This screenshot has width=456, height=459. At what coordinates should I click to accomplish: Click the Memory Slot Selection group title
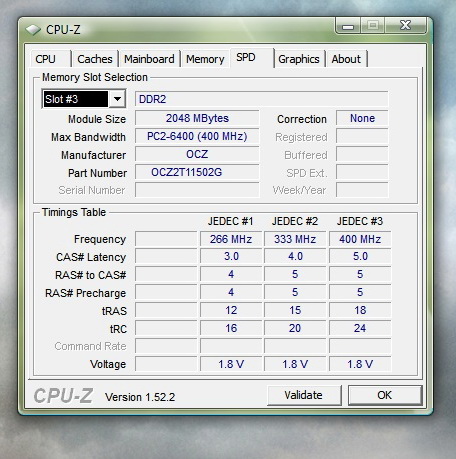[x=95, y=77]
